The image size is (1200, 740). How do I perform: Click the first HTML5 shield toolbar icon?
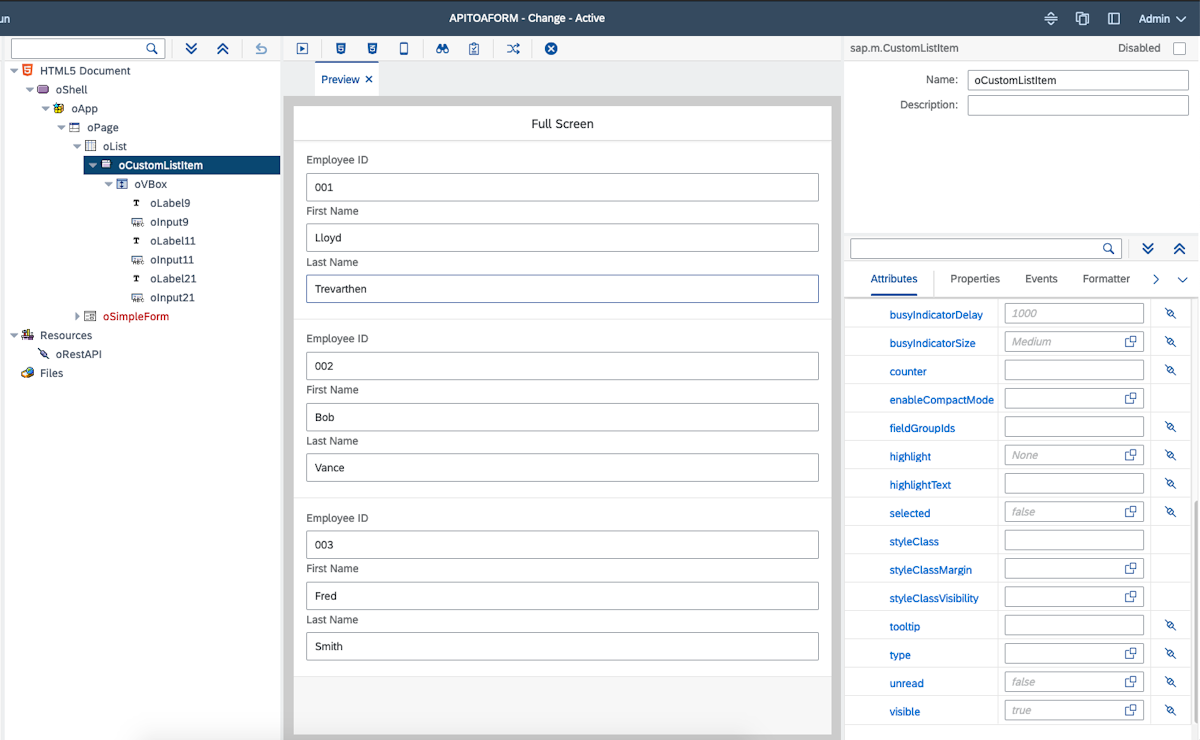[341, 48]
